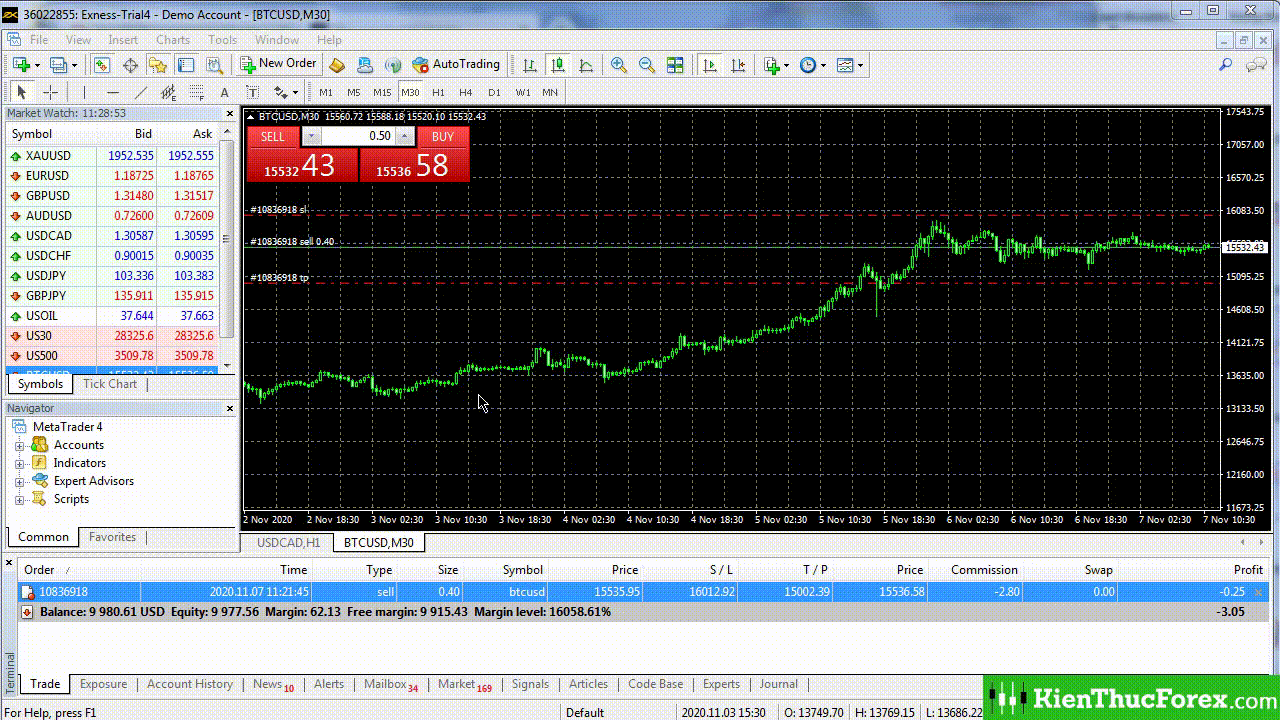The image size is (1280, 720).
Task: Toggle AutoTrading on or off
Action: [456, 65]
